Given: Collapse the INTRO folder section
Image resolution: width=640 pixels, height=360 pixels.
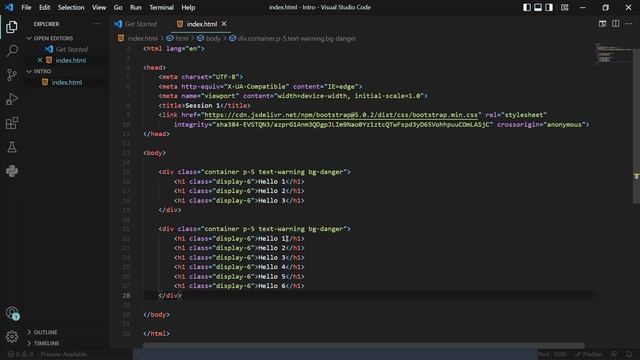Looking at the screenshot, I should (42, 71).
